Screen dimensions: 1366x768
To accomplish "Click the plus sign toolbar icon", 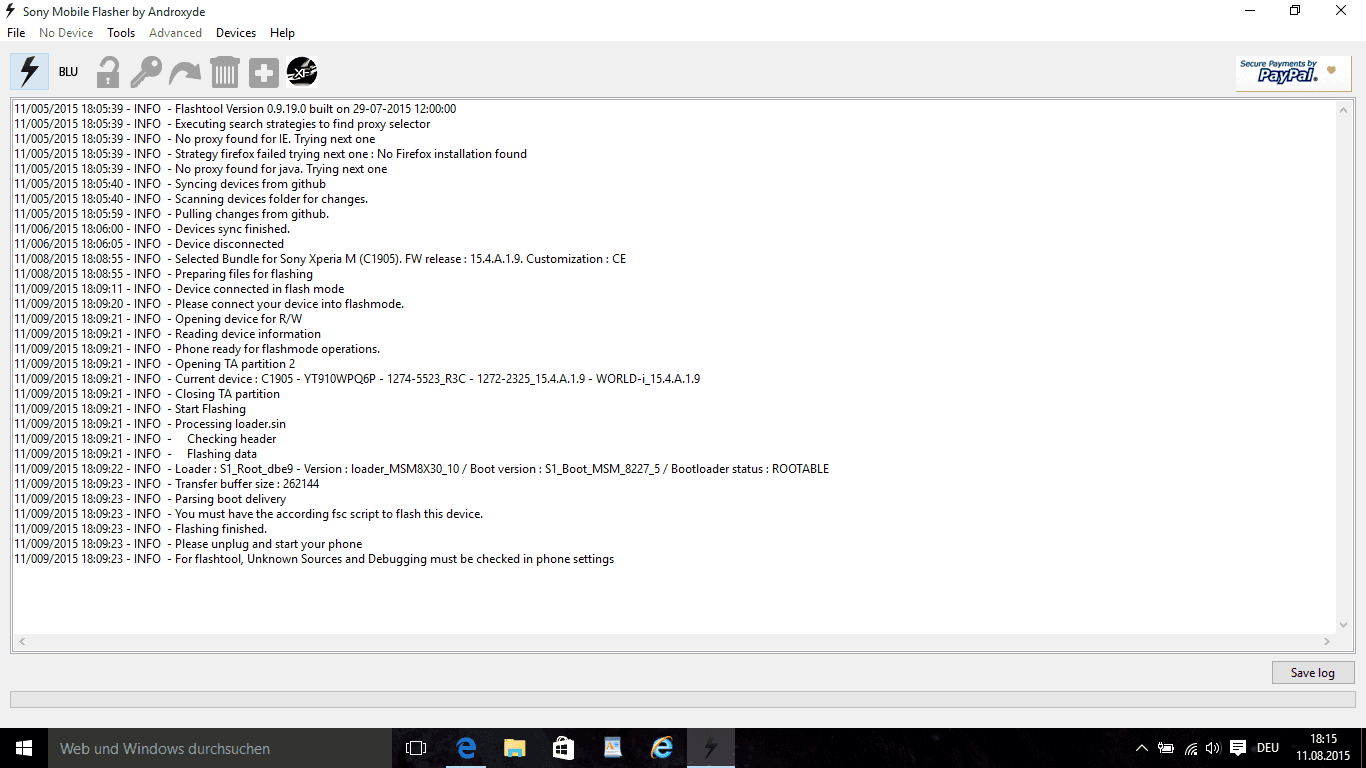I will click(x=264, y=72).
